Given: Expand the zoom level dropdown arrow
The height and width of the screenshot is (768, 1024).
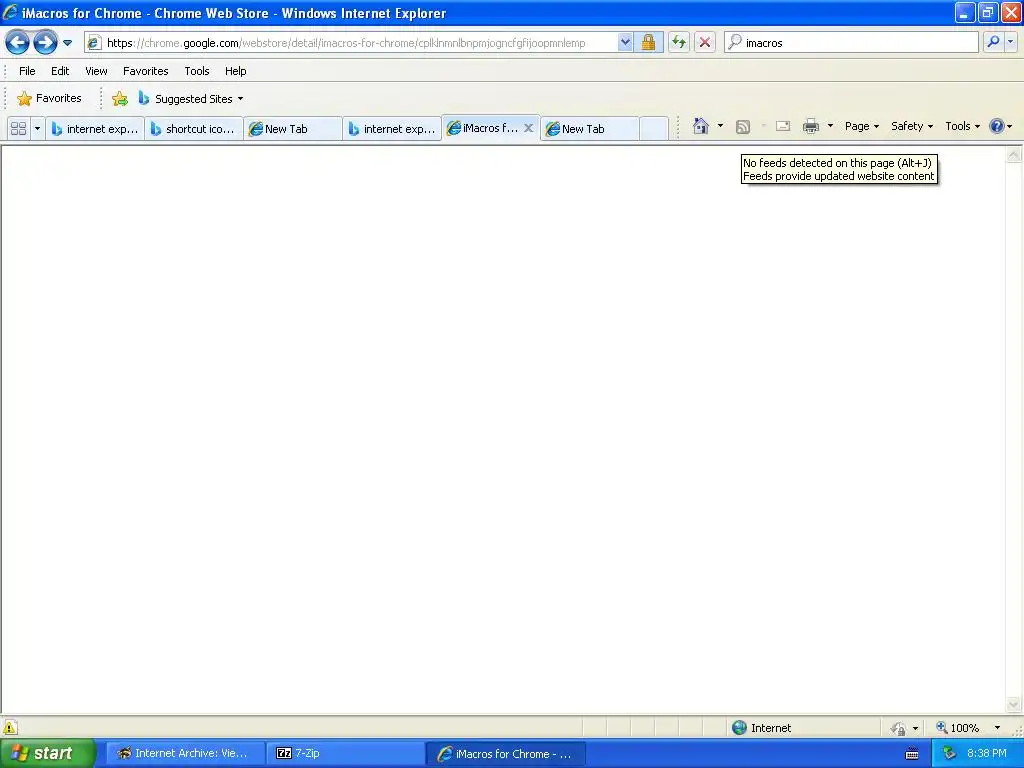Looking at the screenshot, I should (997, 728).
